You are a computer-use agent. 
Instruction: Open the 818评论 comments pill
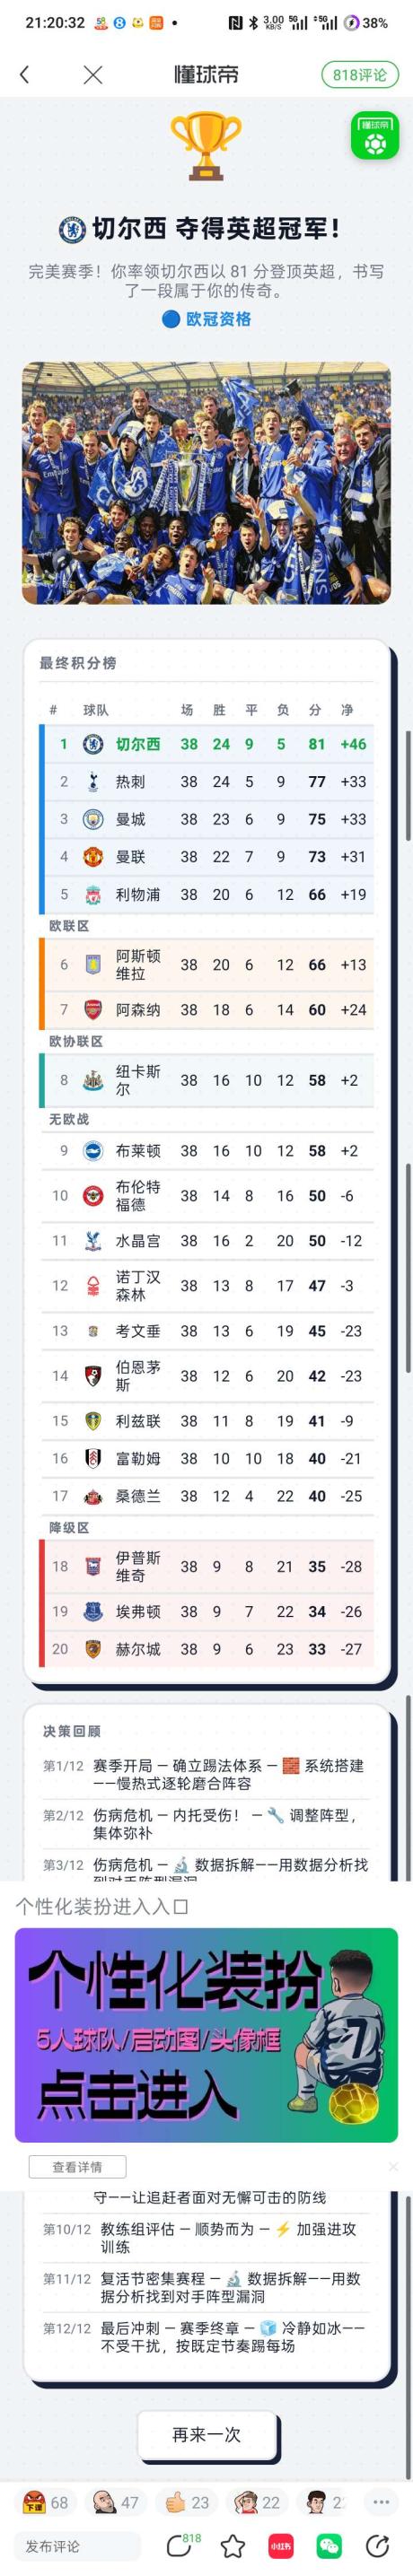tap(359, 74)
